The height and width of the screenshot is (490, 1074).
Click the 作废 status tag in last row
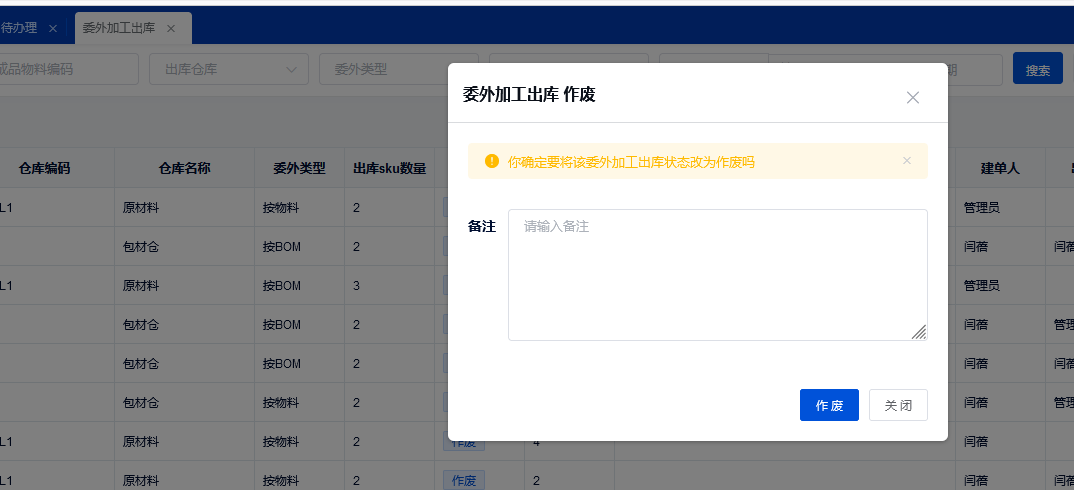(464, 480)
